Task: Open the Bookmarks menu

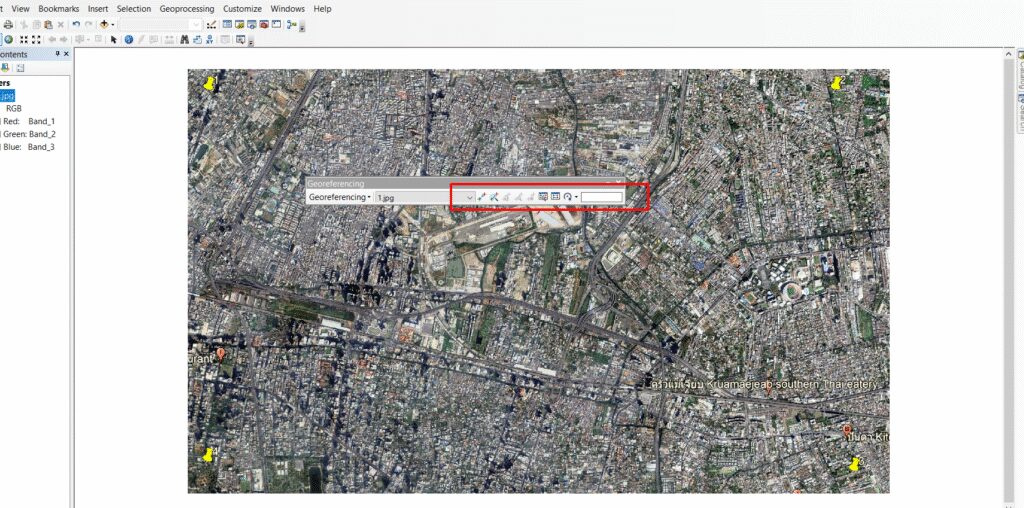Action: 59,8
